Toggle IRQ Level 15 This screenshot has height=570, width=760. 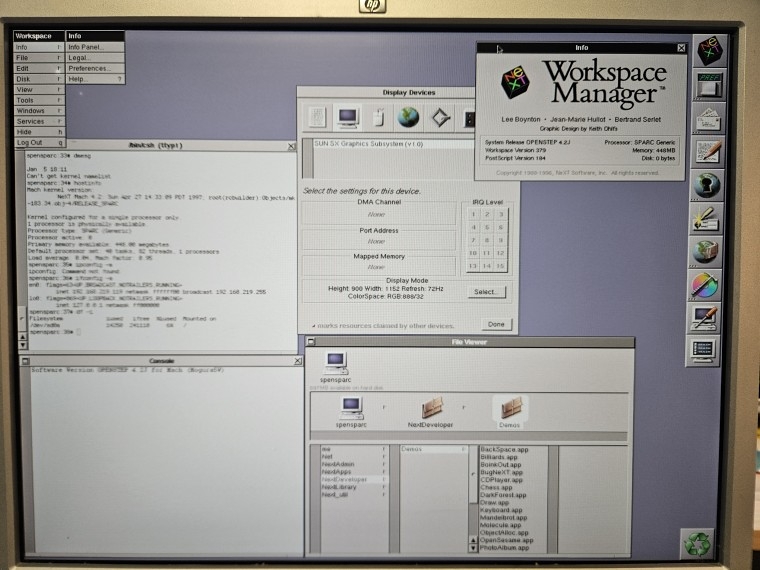coord(501,266)
